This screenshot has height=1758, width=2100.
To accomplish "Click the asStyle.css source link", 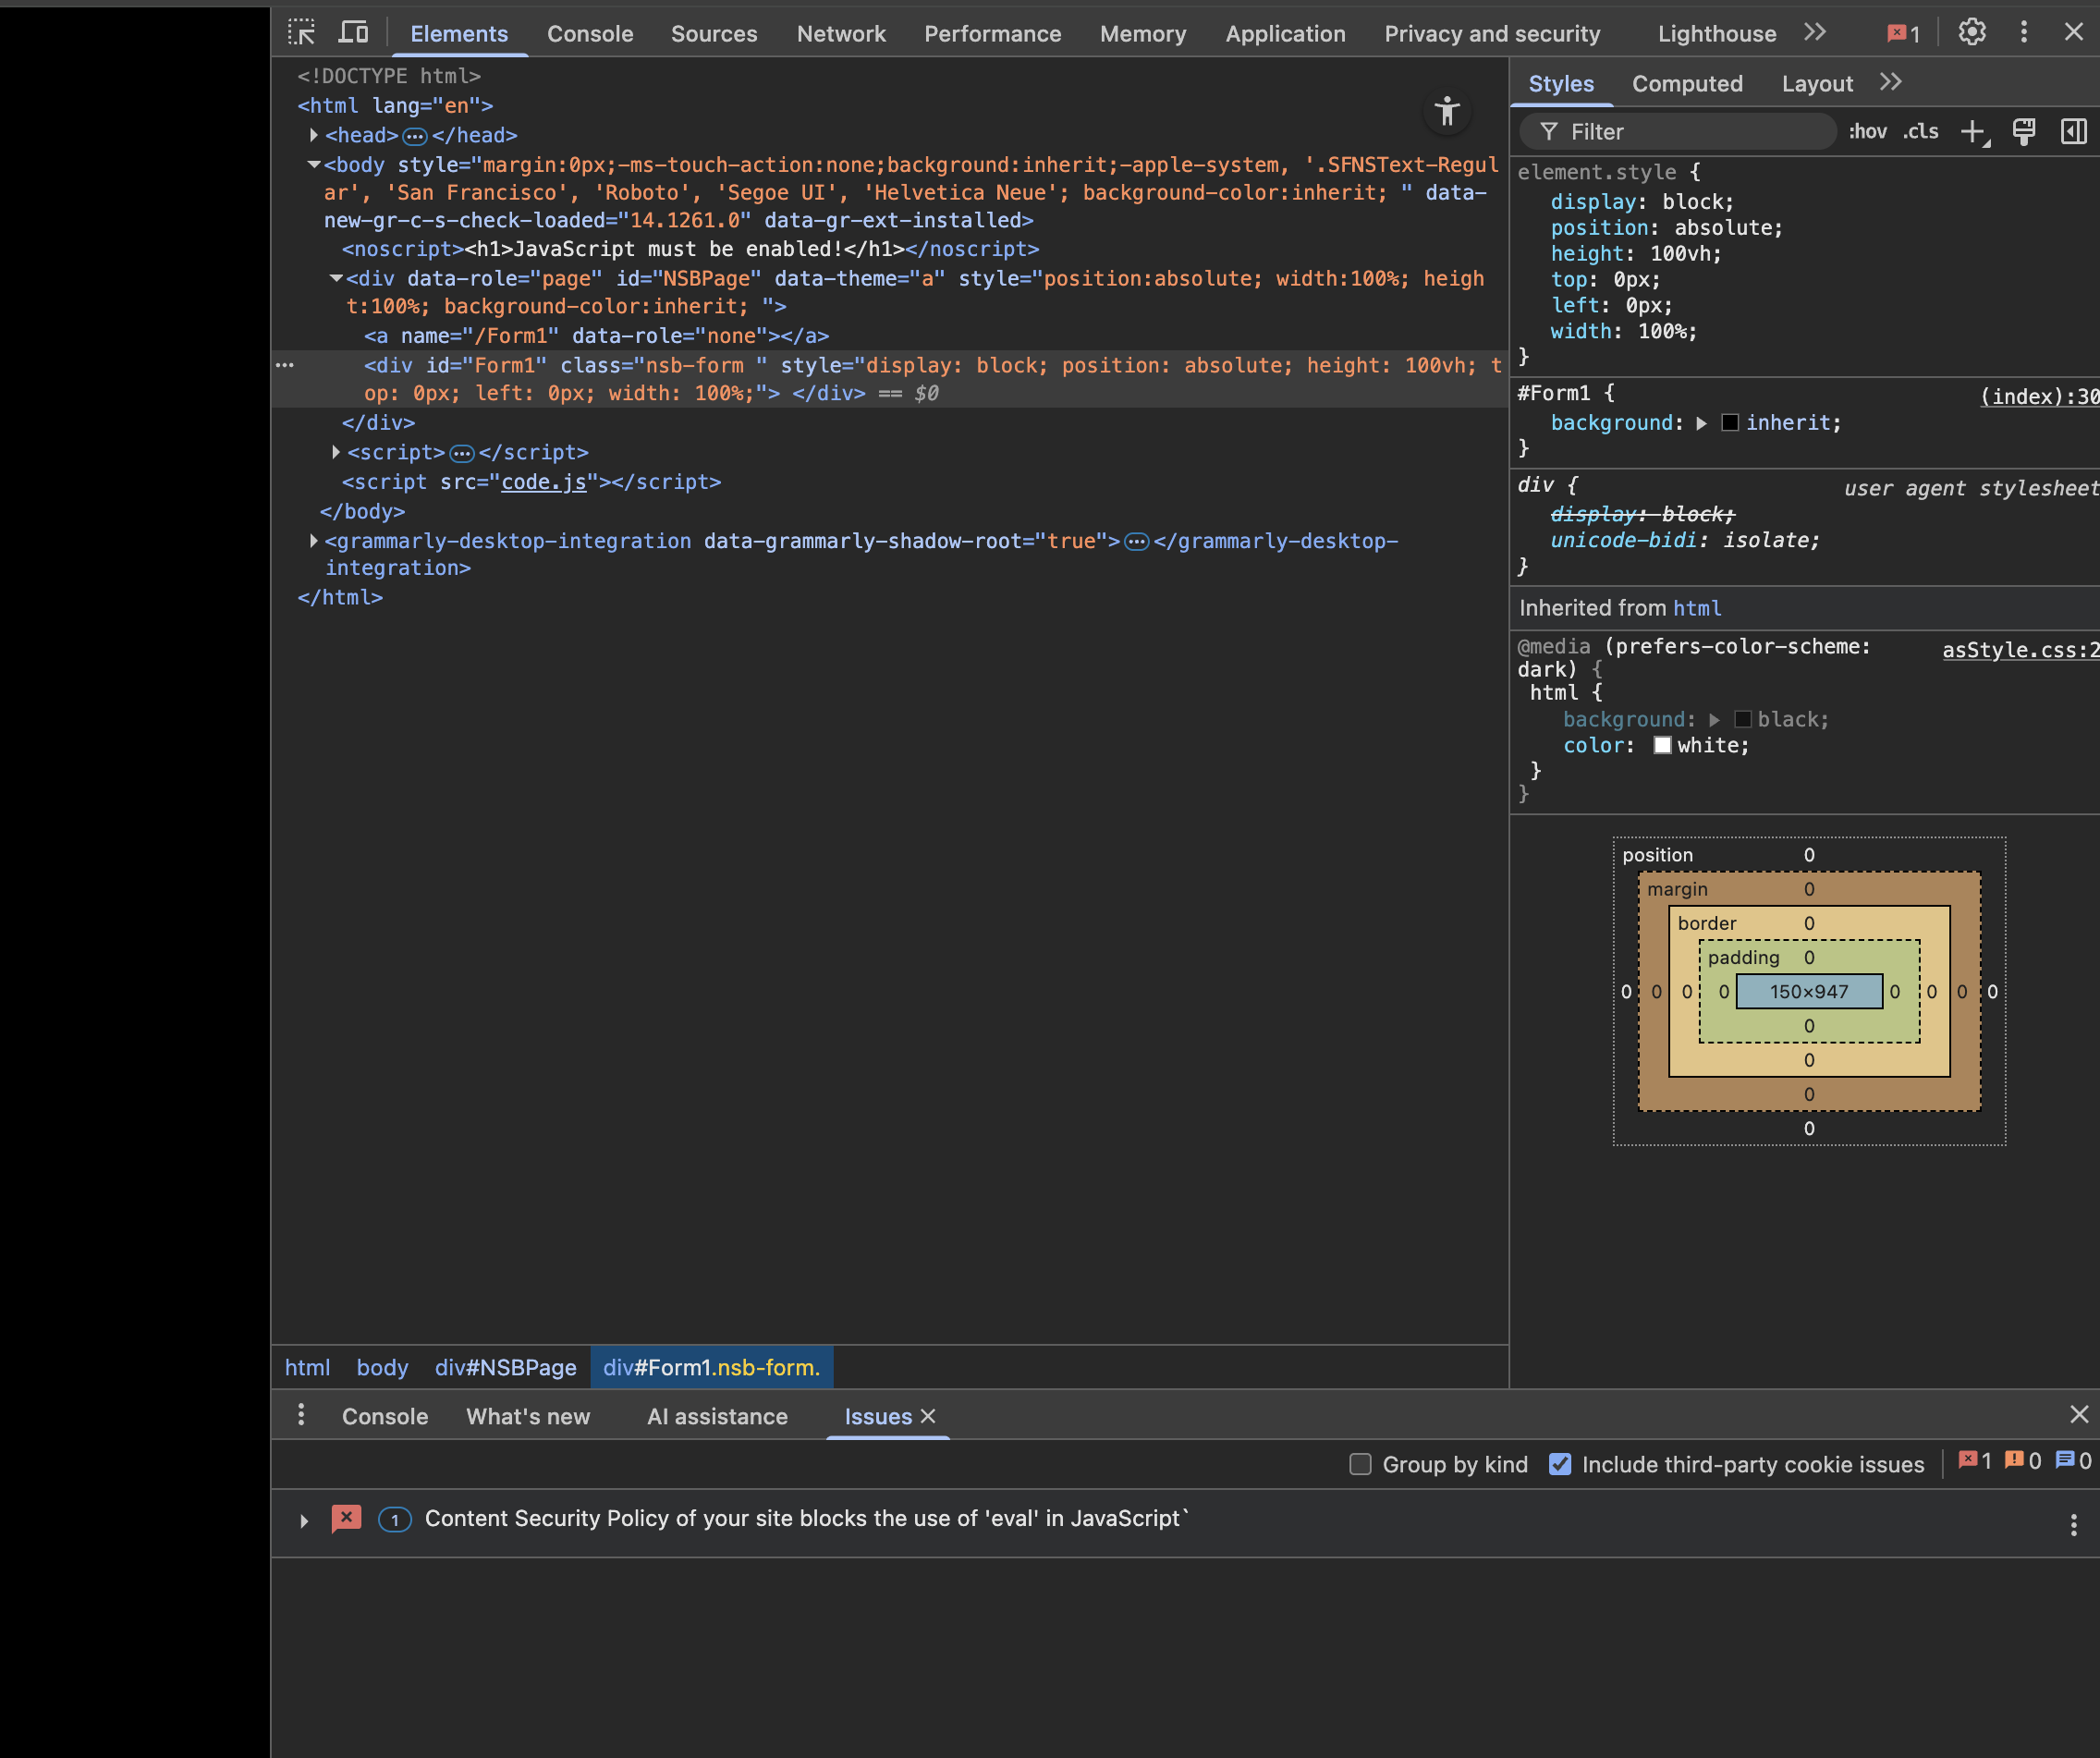I will [x=2019, y=650].
